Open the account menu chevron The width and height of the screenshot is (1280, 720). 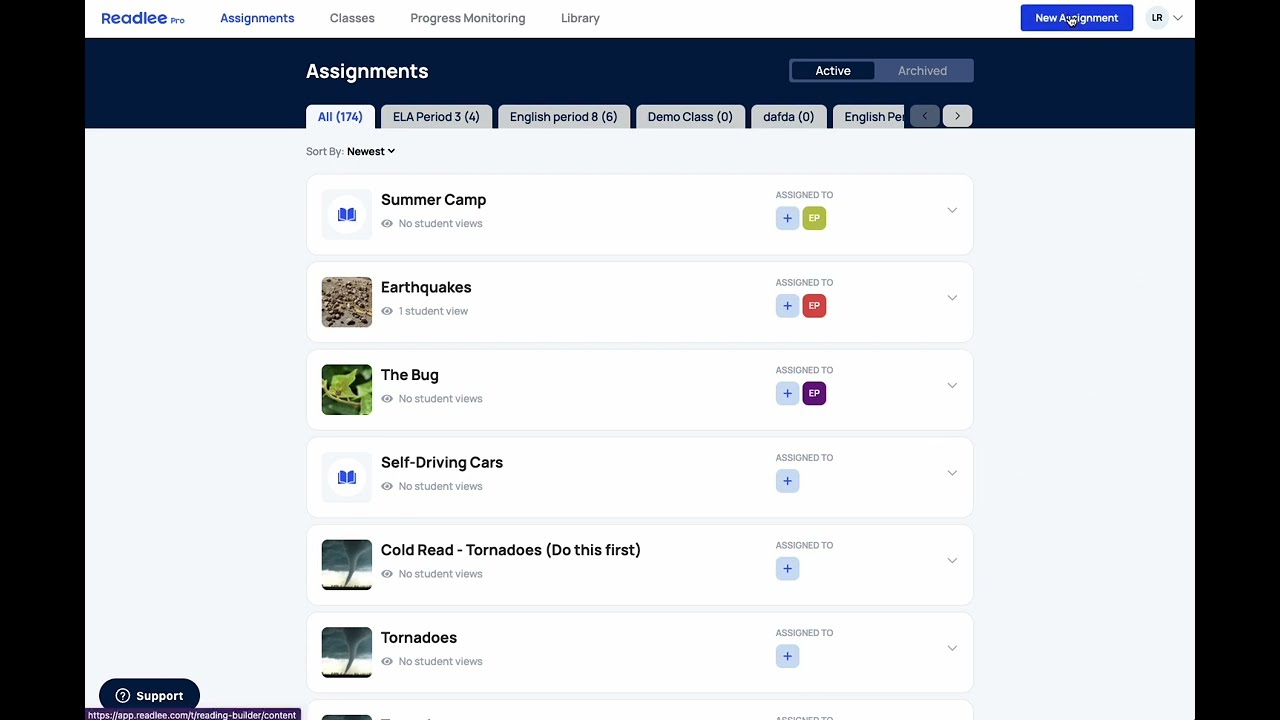coord(1178,18)
